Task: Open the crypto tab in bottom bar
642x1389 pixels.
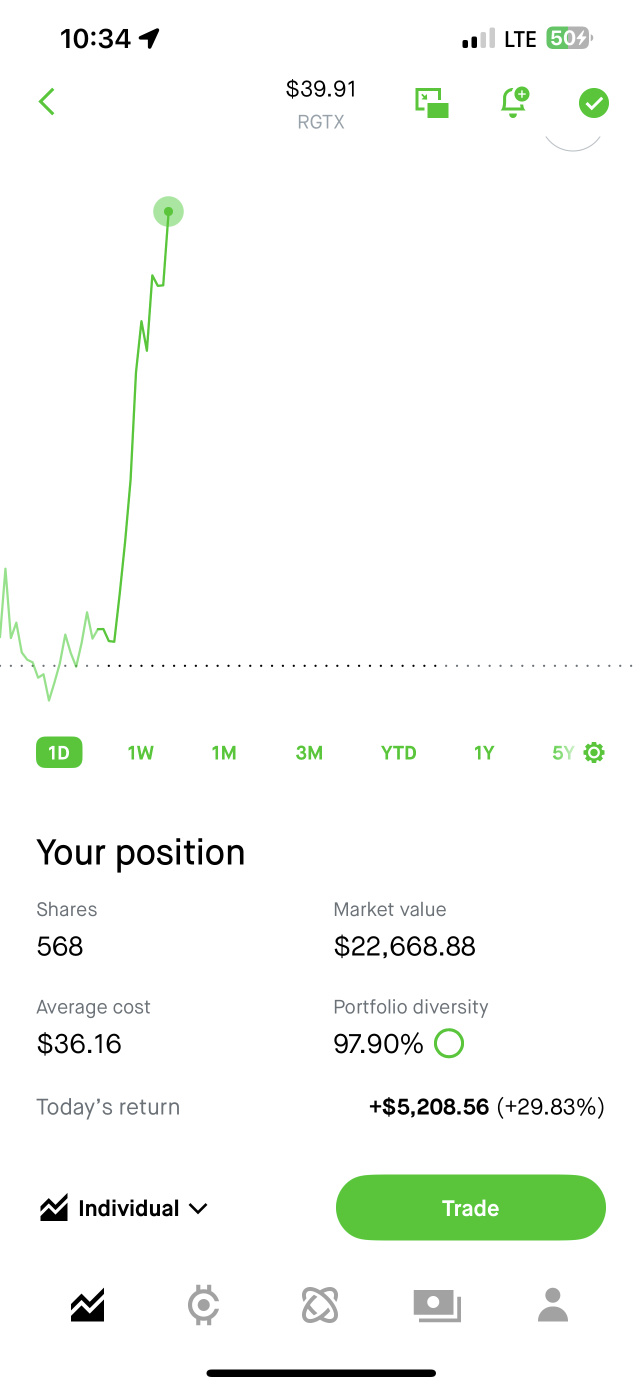Action: click(204, 1305)
